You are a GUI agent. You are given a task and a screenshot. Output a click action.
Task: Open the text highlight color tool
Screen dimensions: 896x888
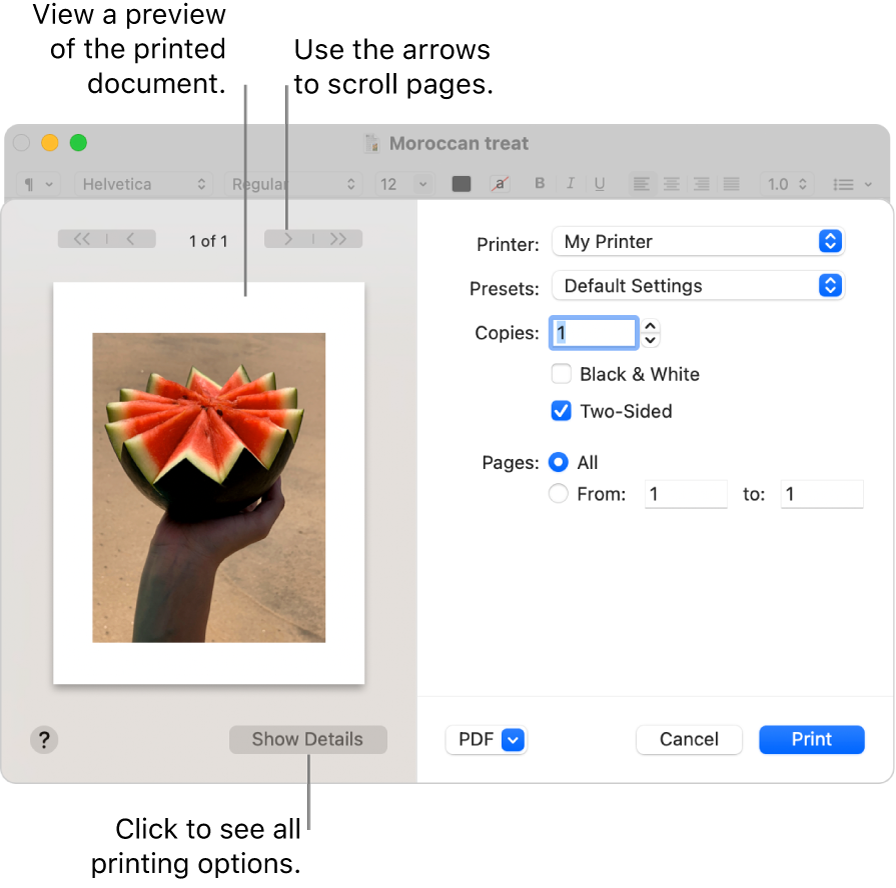499,184
